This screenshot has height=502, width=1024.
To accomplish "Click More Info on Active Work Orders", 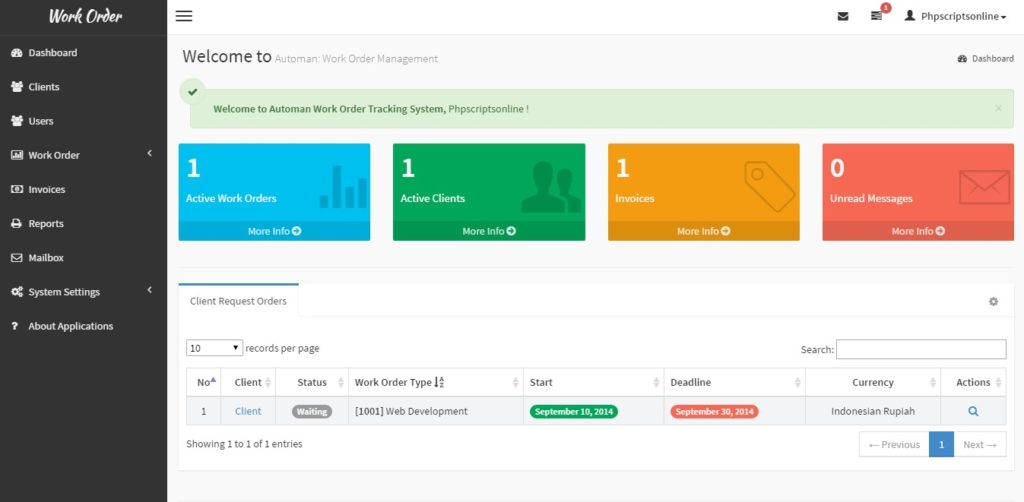I will coord(274,231).
